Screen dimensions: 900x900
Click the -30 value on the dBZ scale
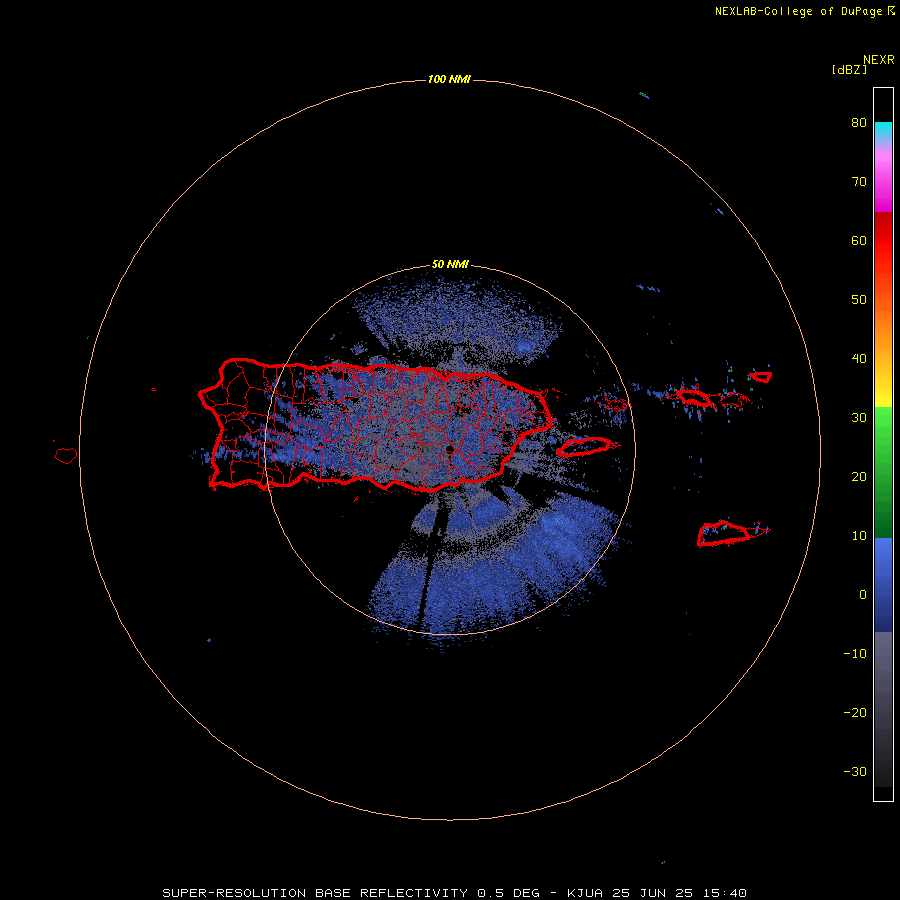[855, 771]
